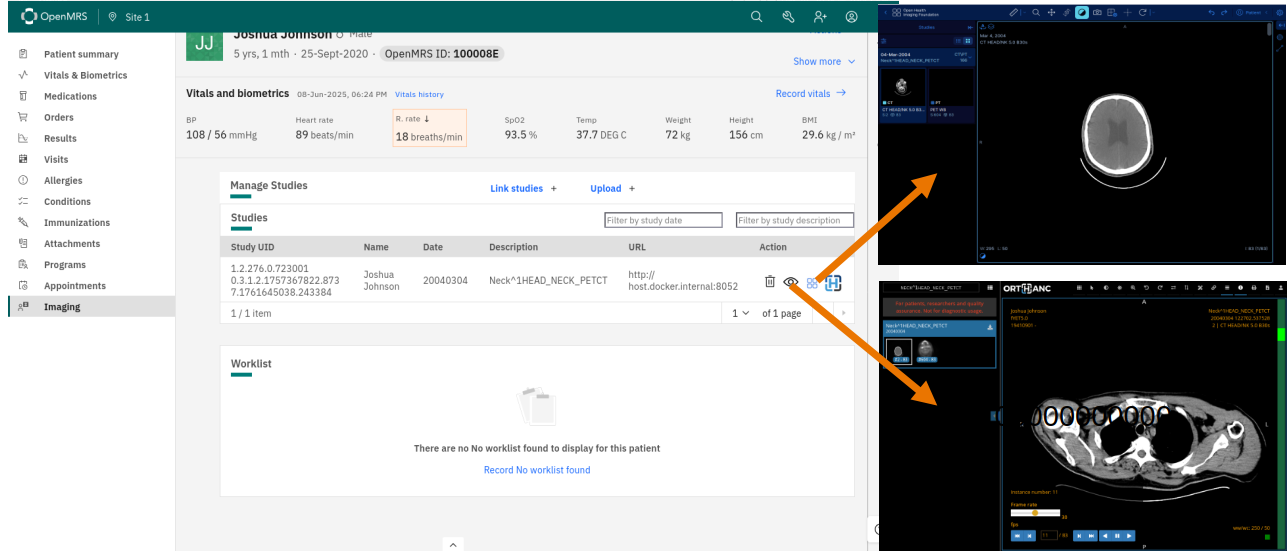This screenshot has height=553, width=1287.
Task: Click the add patient icon in header
Action: (x=820, y=17)
